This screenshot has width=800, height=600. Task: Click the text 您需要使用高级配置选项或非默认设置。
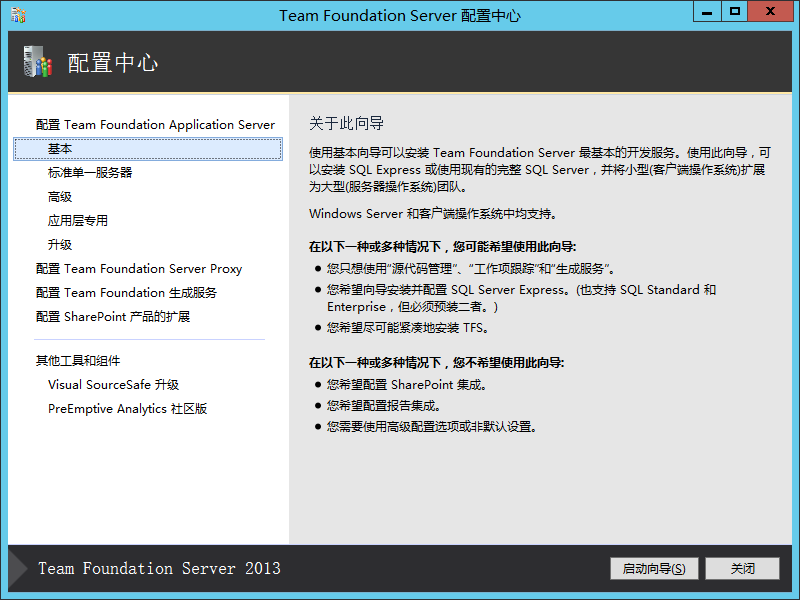pyautogui.click(x=433, y=427)
